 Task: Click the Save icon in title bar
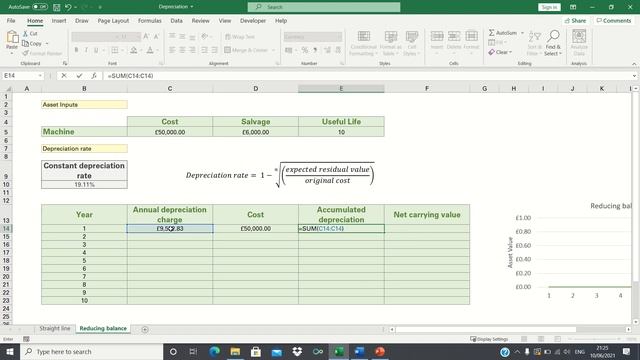point(57,7)
